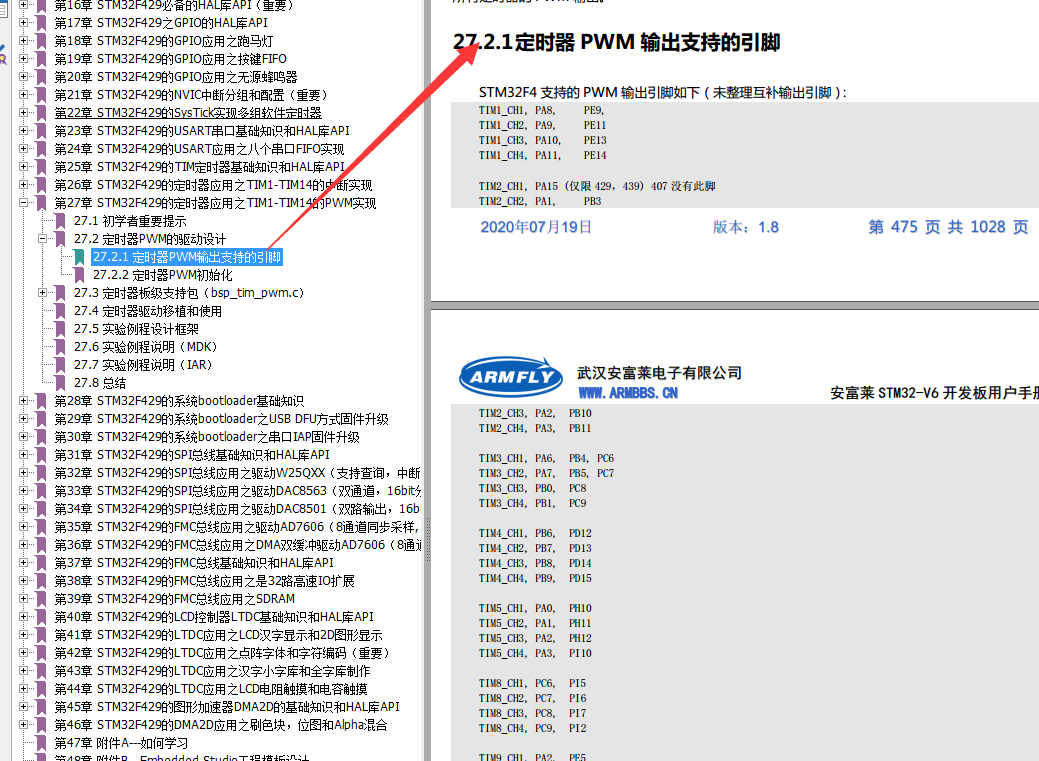The height and width of the screenshot is (761, 1039).
Task: Click the line TIM4_CH4, PB9, PD15
Action: (535, 578)
